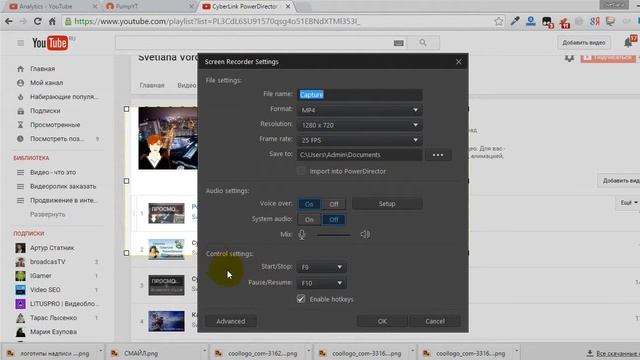The height and width of the screenshot is (360, 640).
Task: Open Start/Stop F9 hotkey dropdown
Action: pos(322,267)
